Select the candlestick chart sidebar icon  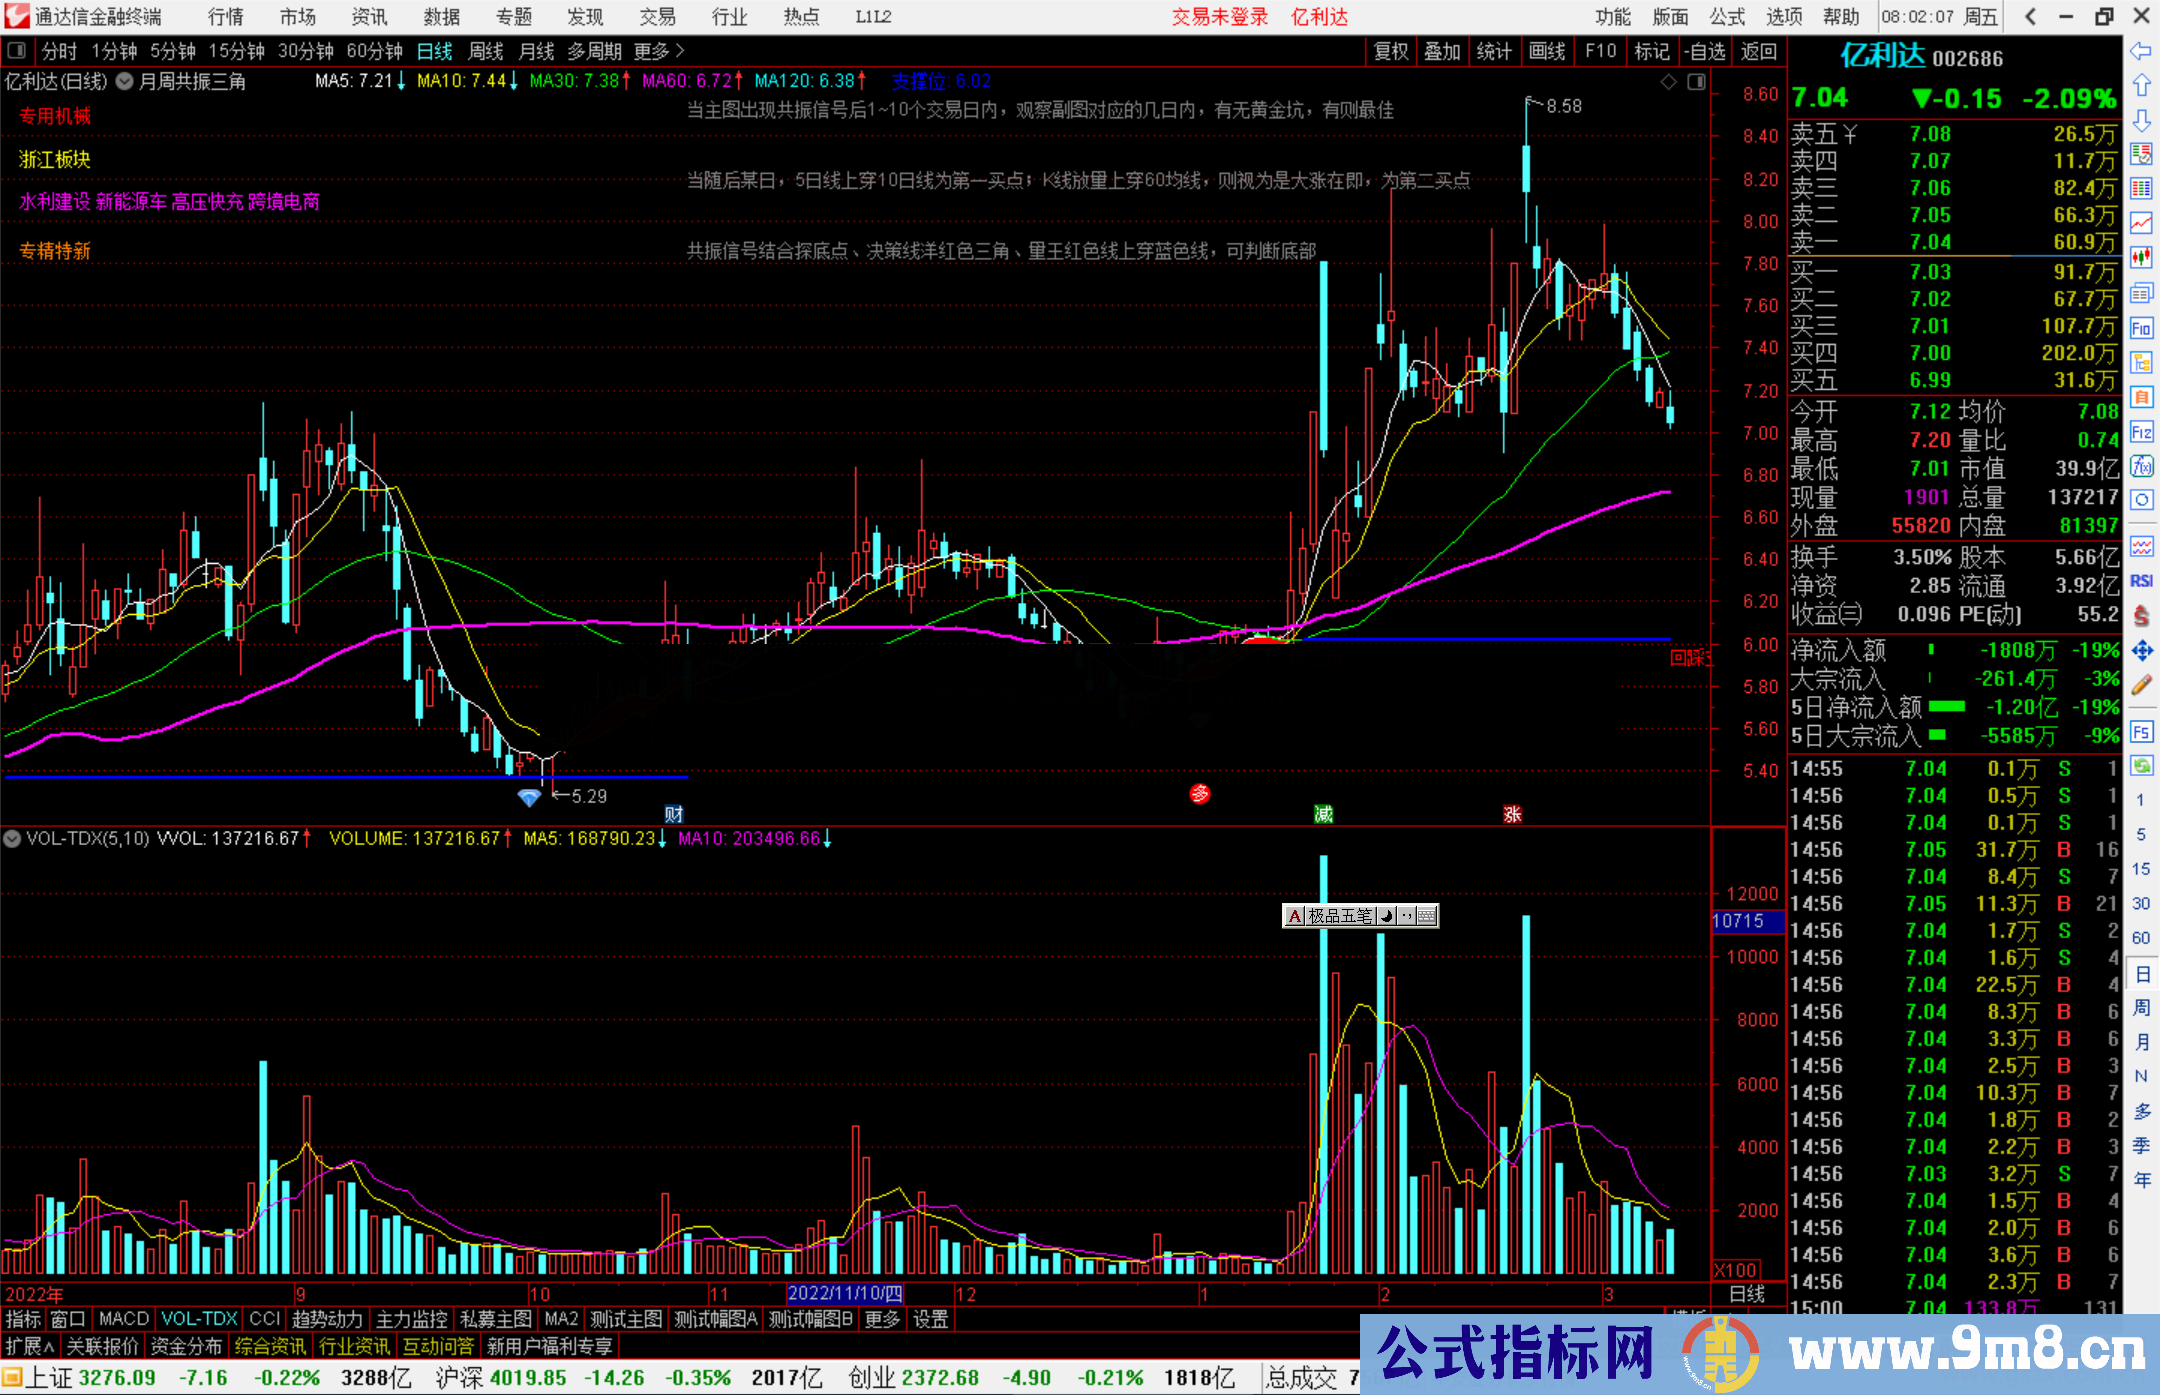pyautogui.click(x=2141, y=258)
